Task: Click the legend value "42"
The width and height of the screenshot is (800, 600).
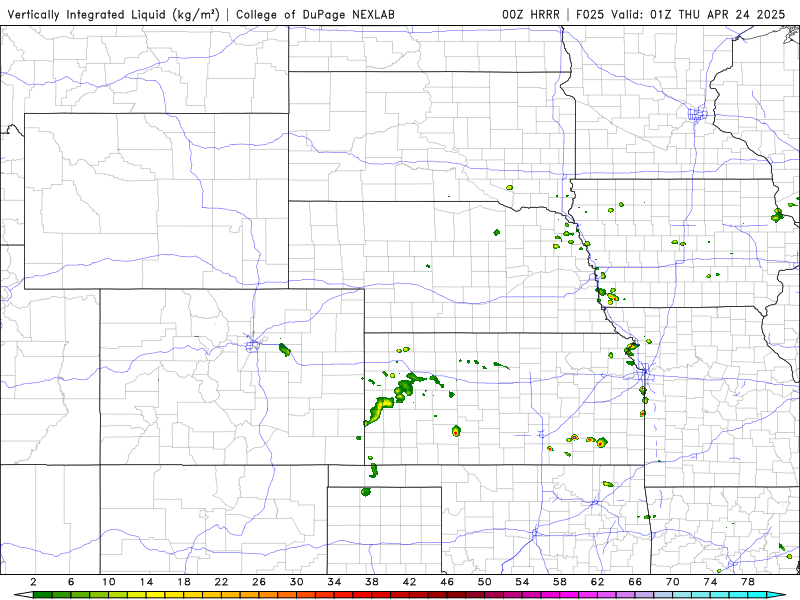Action: tap(409, 582)
